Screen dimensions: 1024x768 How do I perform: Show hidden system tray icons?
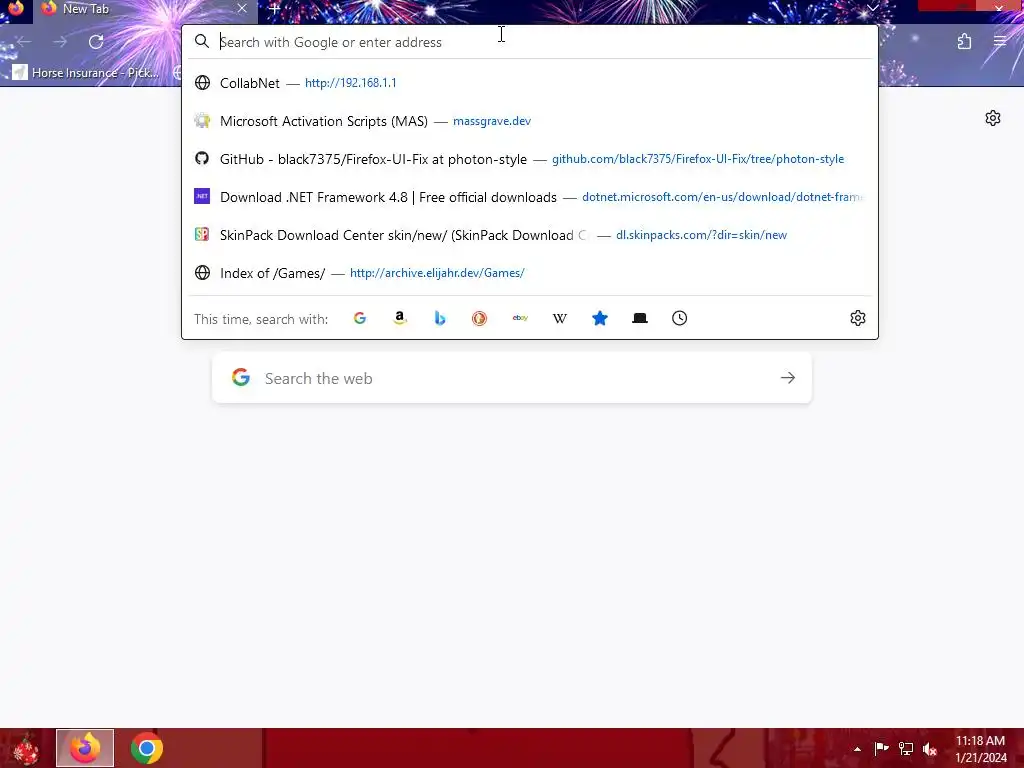tap(857, 749)
